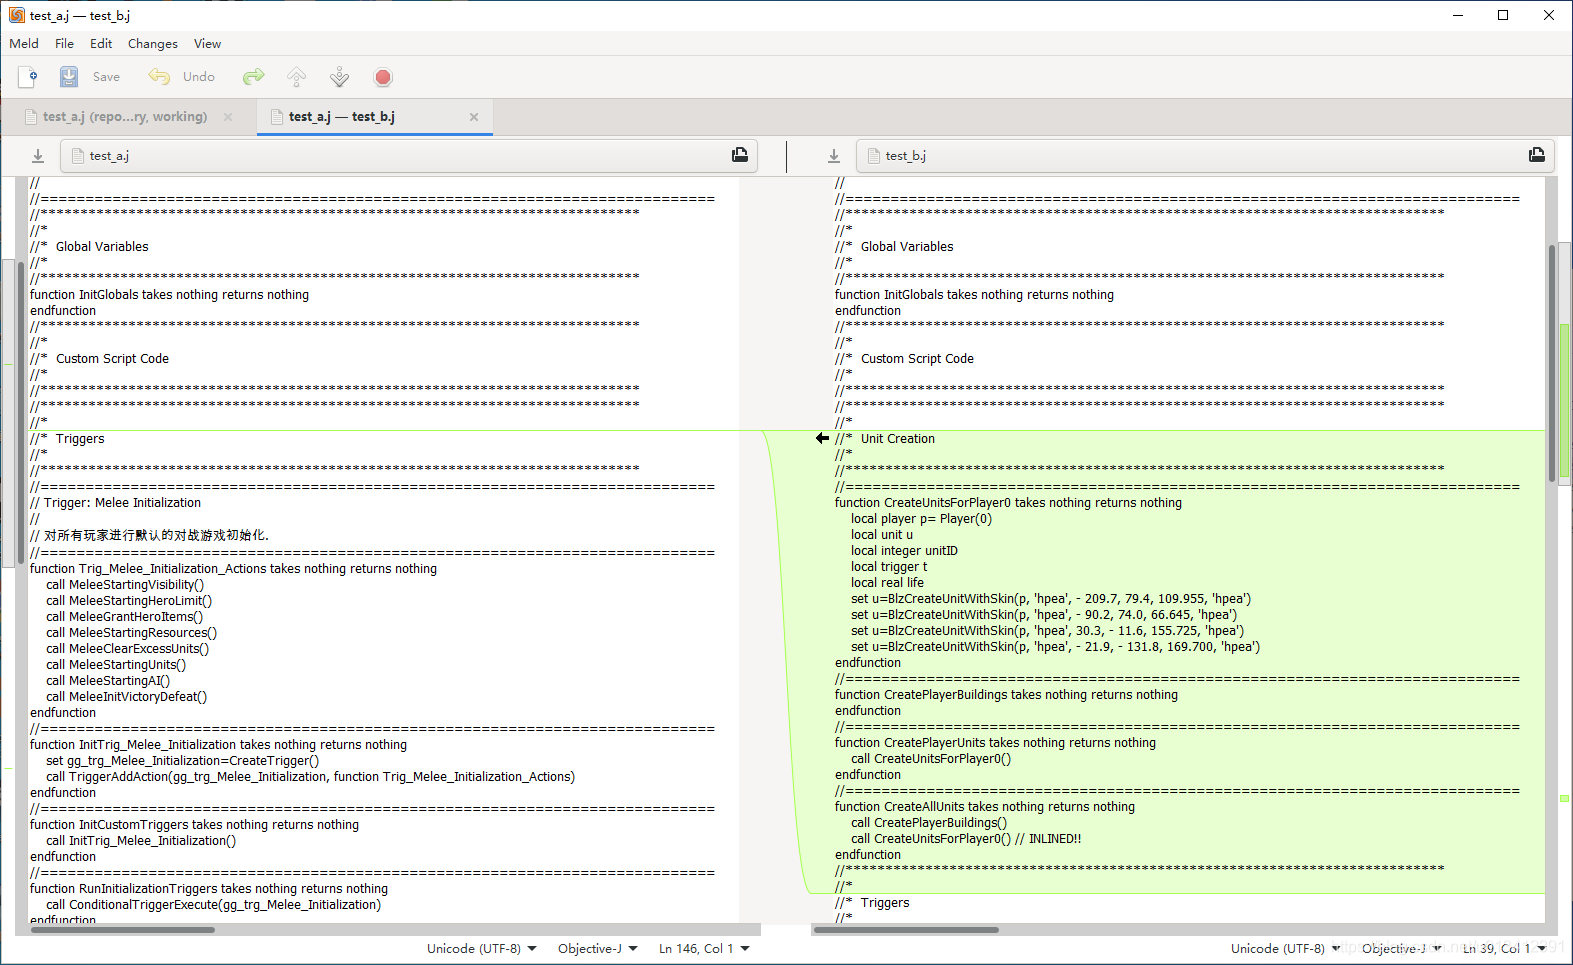Go to previous change arrow
Screen dimensions: 1573x965
296,77
